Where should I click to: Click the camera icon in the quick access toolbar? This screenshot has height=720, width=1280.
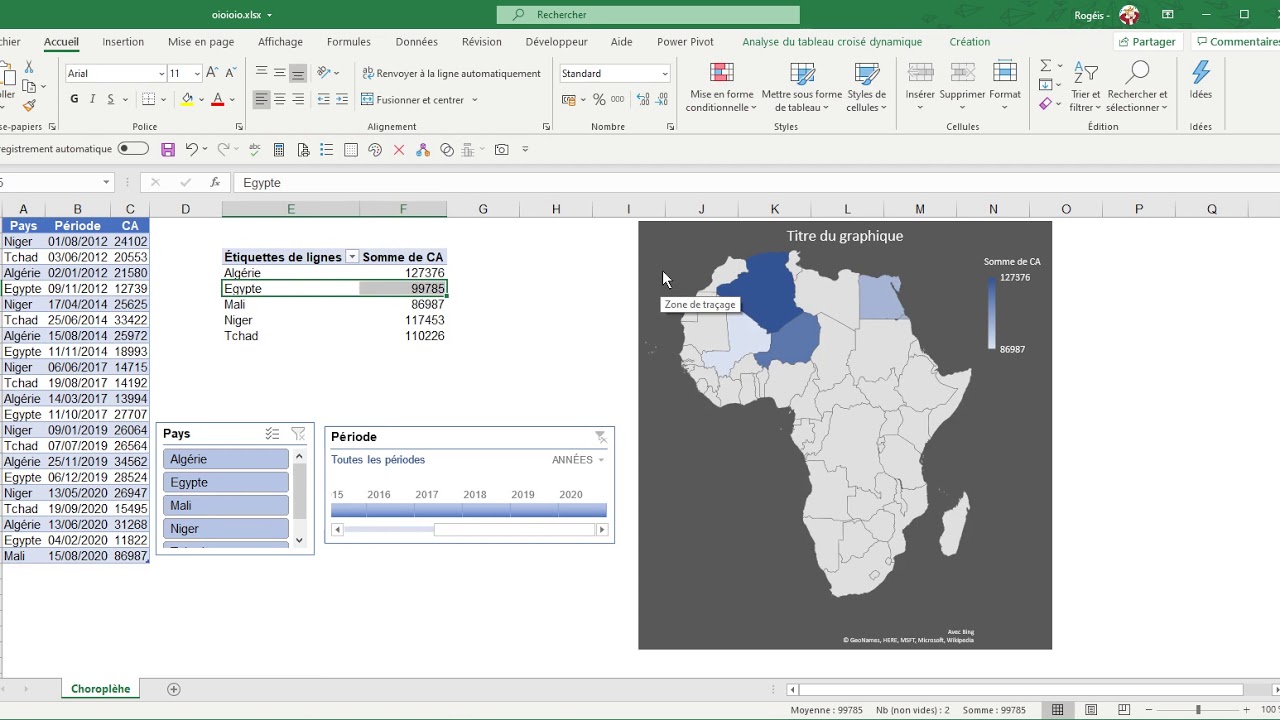point(501,150)
